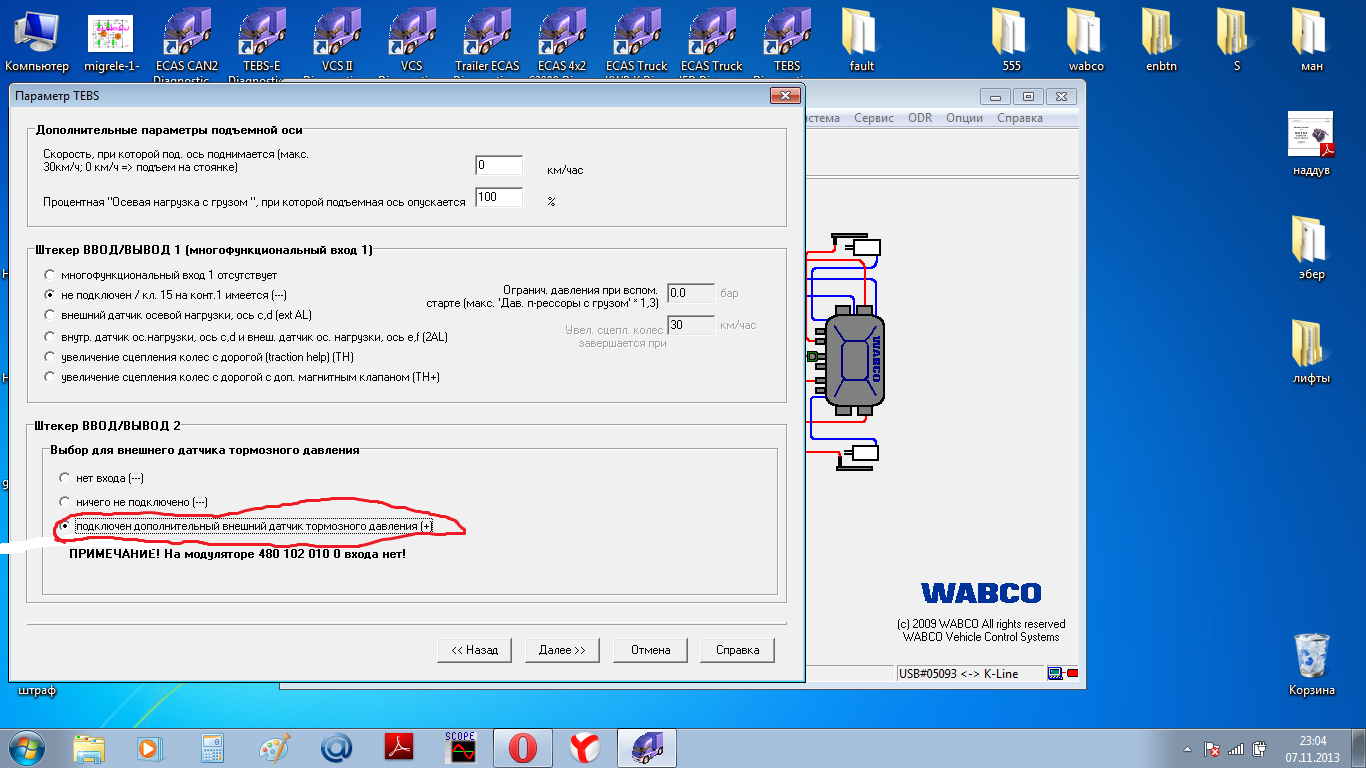Select traction help with magnet valve (TH+)
The height and width of the screenshot is (768, 1366).
[x=242, y=377]
